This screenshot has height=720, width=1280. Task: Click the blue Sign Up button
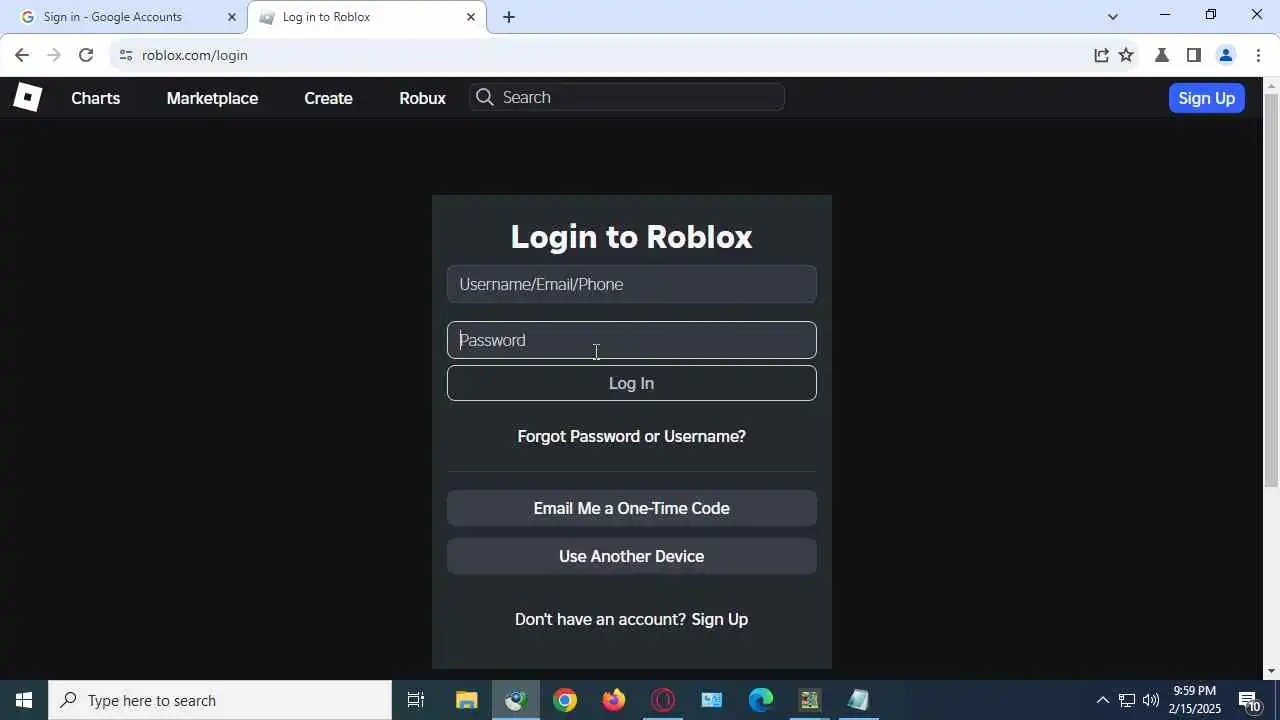[1206, 98]
